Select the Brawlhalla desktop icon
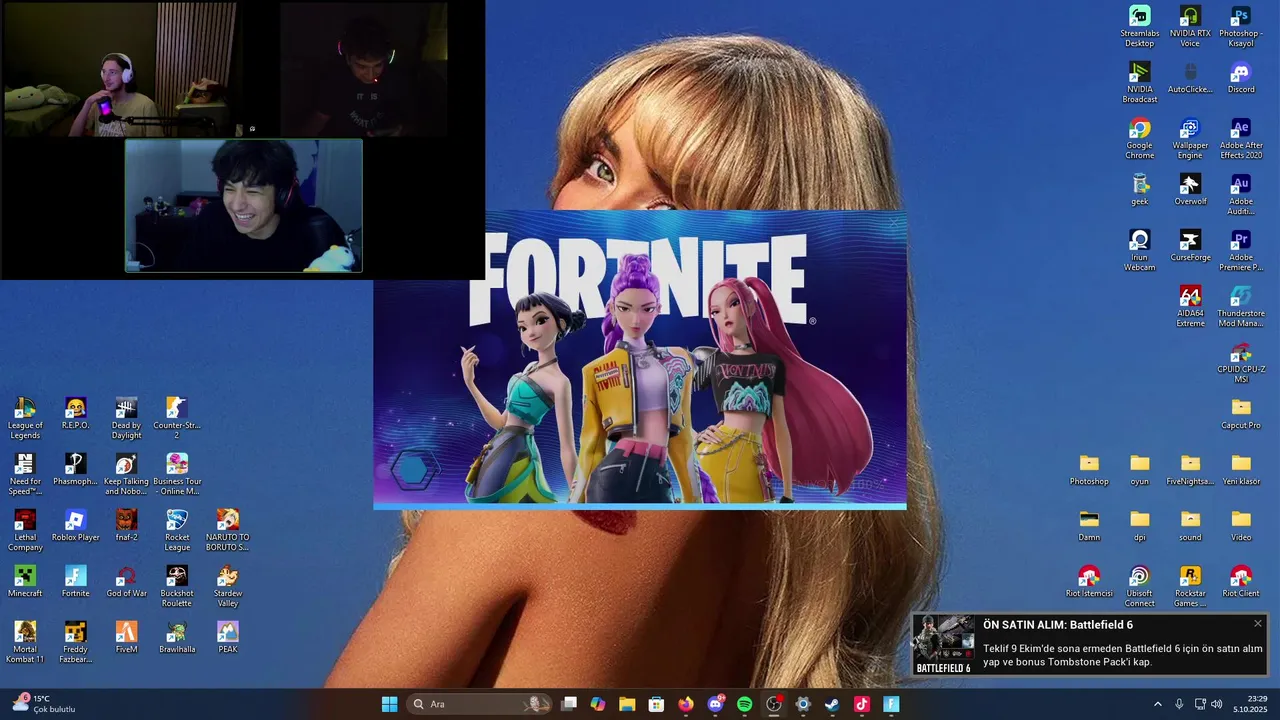The image size is (1280, 720). [x=177, y=638]
